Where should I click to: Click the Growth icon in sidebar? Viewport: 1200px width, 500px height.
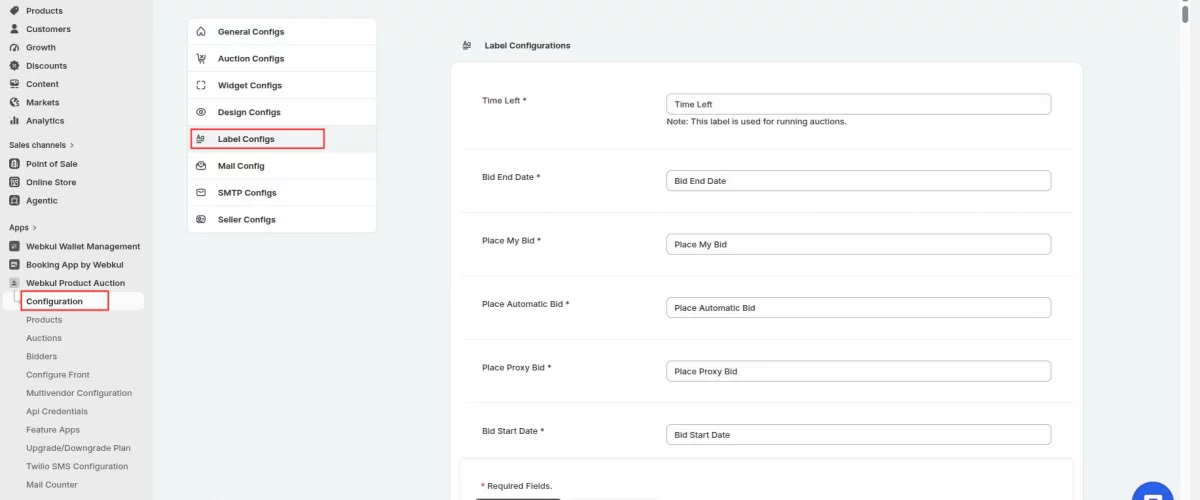(x=14, y=47)
